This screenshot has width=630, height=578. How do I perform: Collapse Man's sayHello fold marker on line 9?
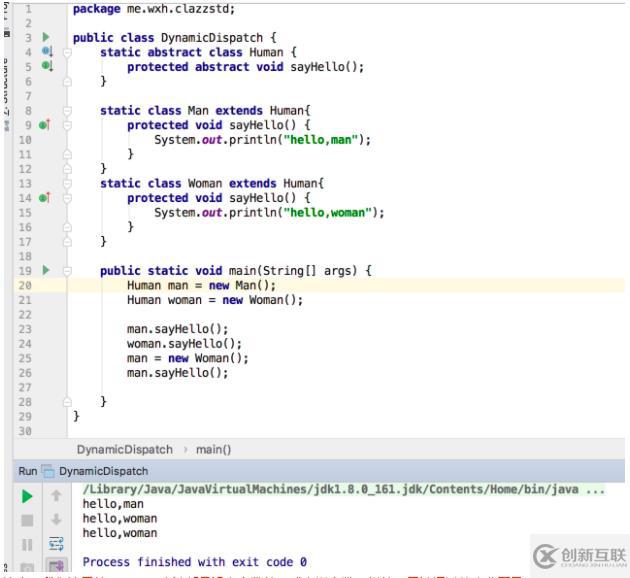pos(68,125)
